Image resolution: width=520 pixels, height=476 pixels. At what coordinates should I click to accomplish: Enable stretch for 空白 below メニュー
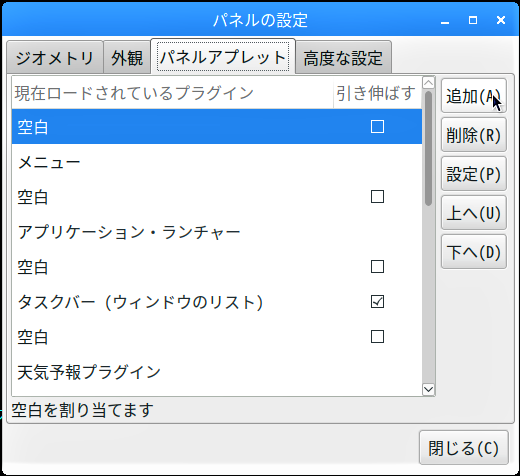click(x=377, y=197)
